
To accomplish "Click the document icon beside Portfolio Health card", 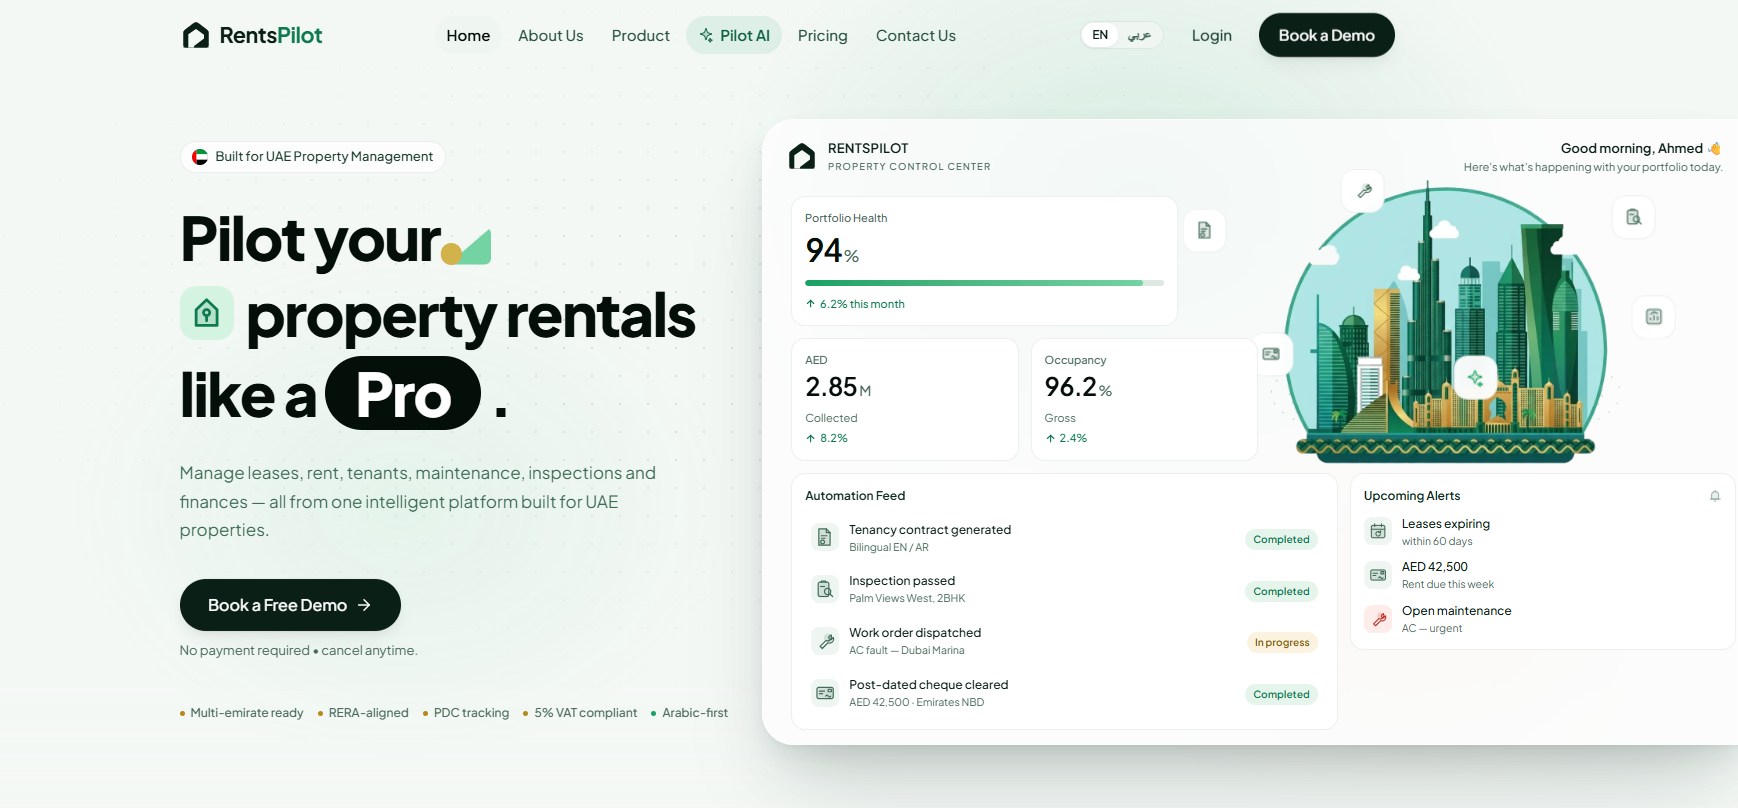I will click(x=1204, y=230).
